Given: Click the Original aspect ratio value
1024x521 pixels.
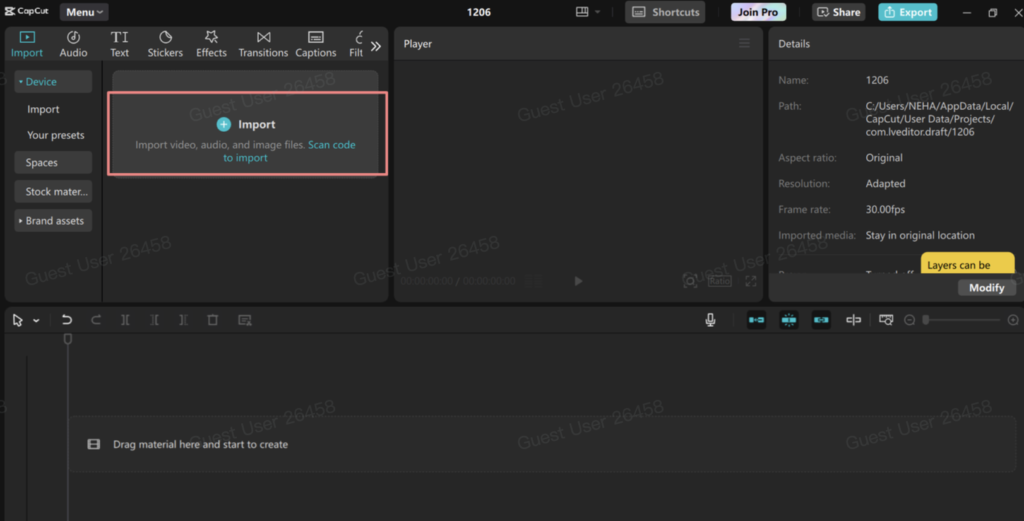Looking at the screenshot, I should tap(884, 157).
